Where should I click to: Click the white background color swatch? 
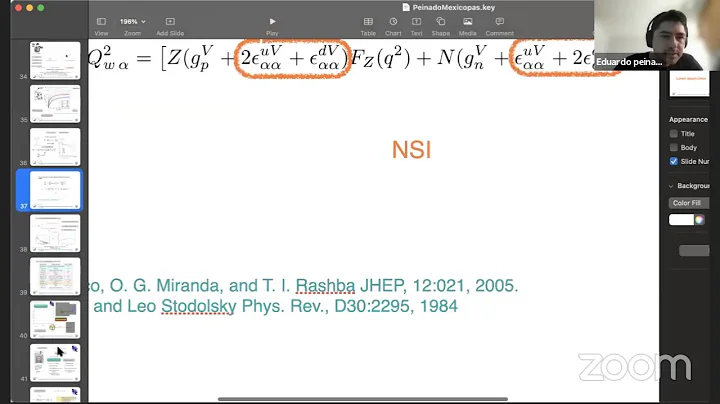pos(681,220)
